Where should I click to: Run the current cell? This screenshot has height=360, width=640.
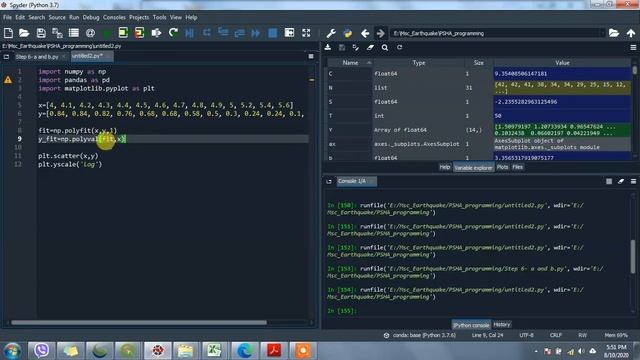pyautogui.click(x=123, y=33)
